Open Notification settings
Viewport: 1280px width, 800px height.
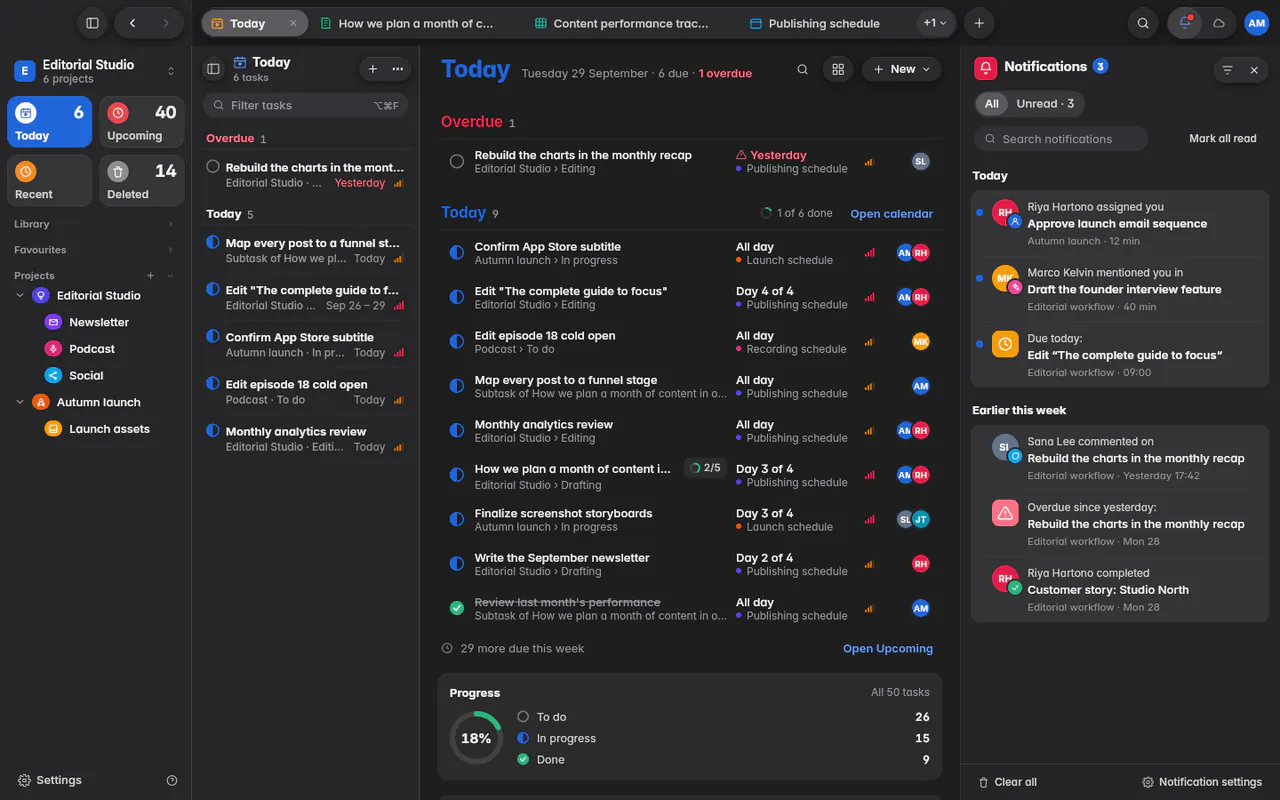tap(1202, 782)
